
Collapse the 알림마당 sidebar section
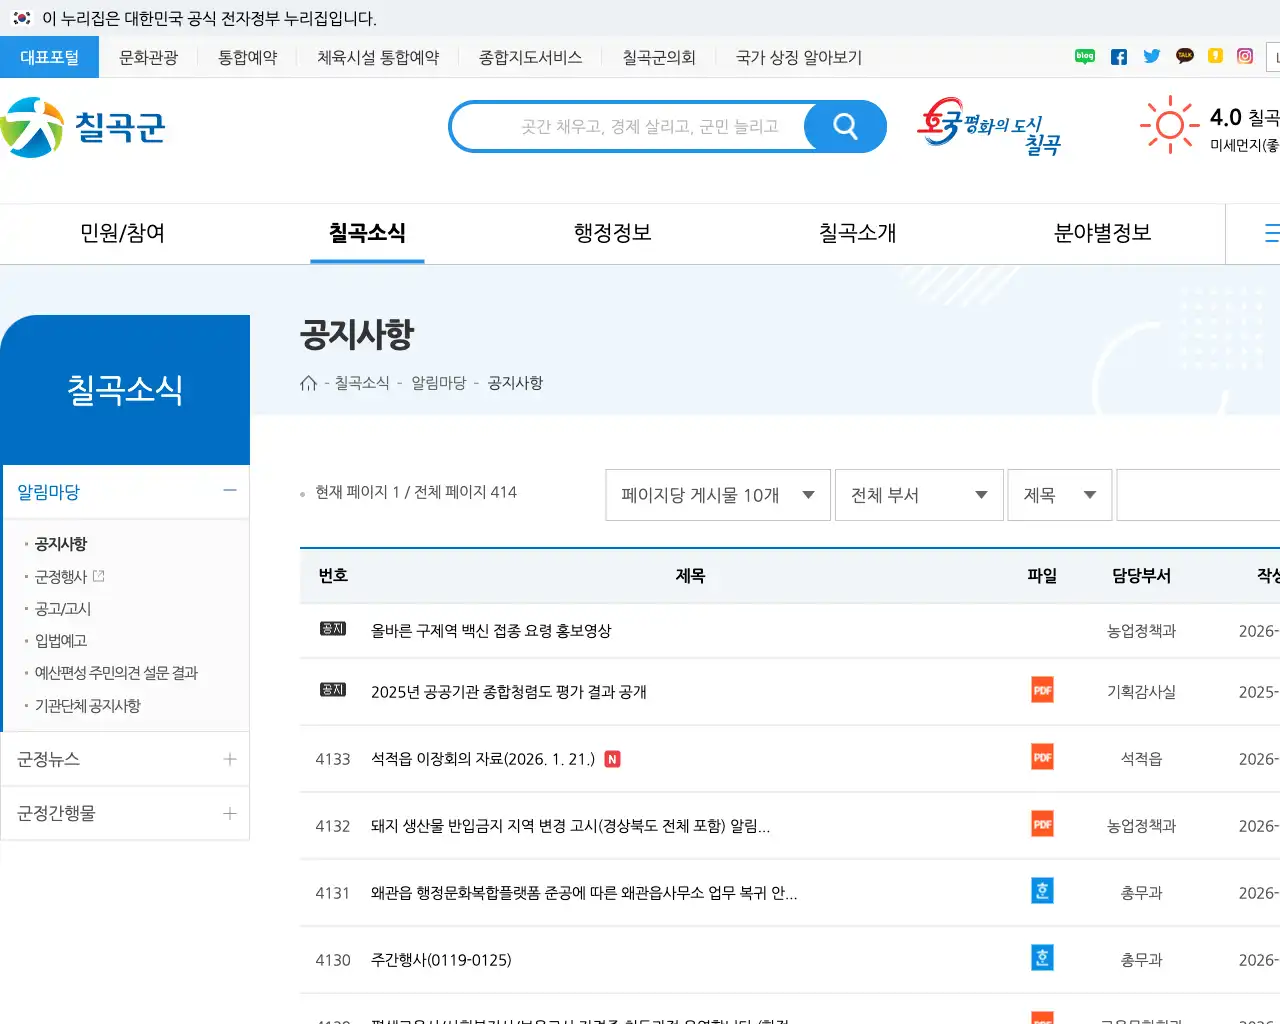coord(229,491)
